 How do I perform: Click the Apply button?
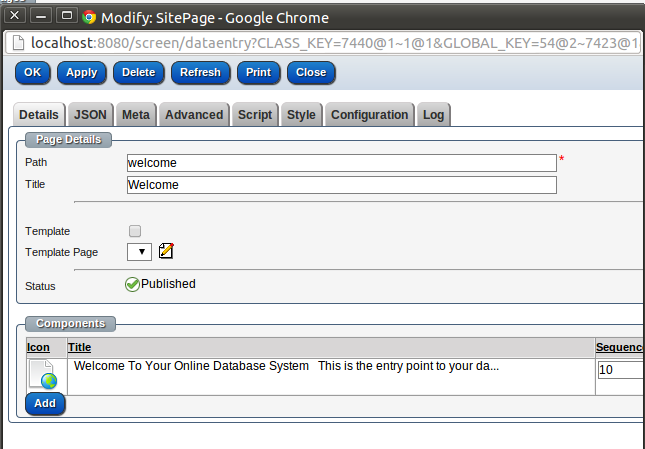[x=81, y=72]
